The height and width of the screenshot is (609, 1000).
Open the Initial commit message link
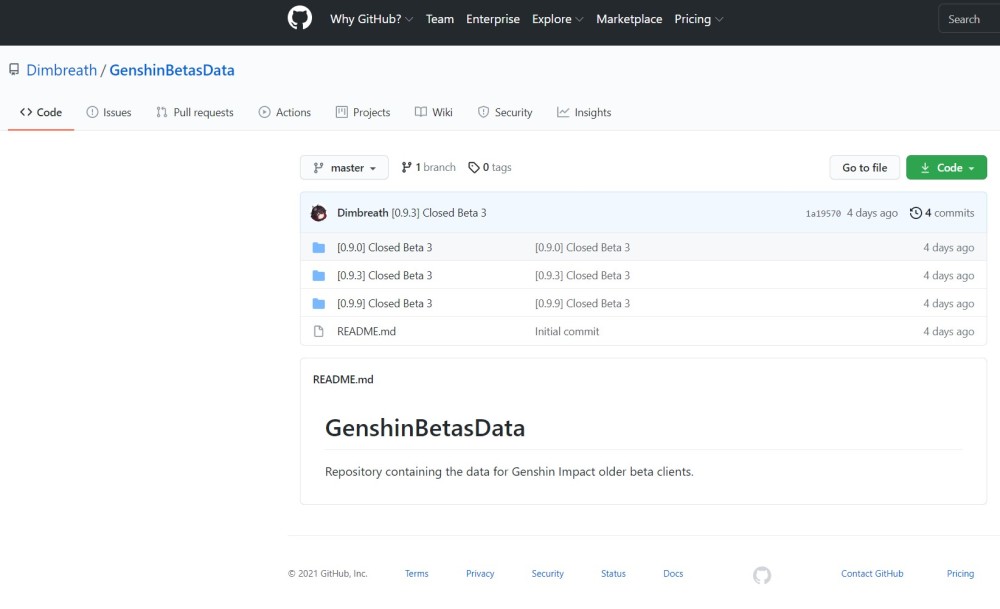point(567,332)
